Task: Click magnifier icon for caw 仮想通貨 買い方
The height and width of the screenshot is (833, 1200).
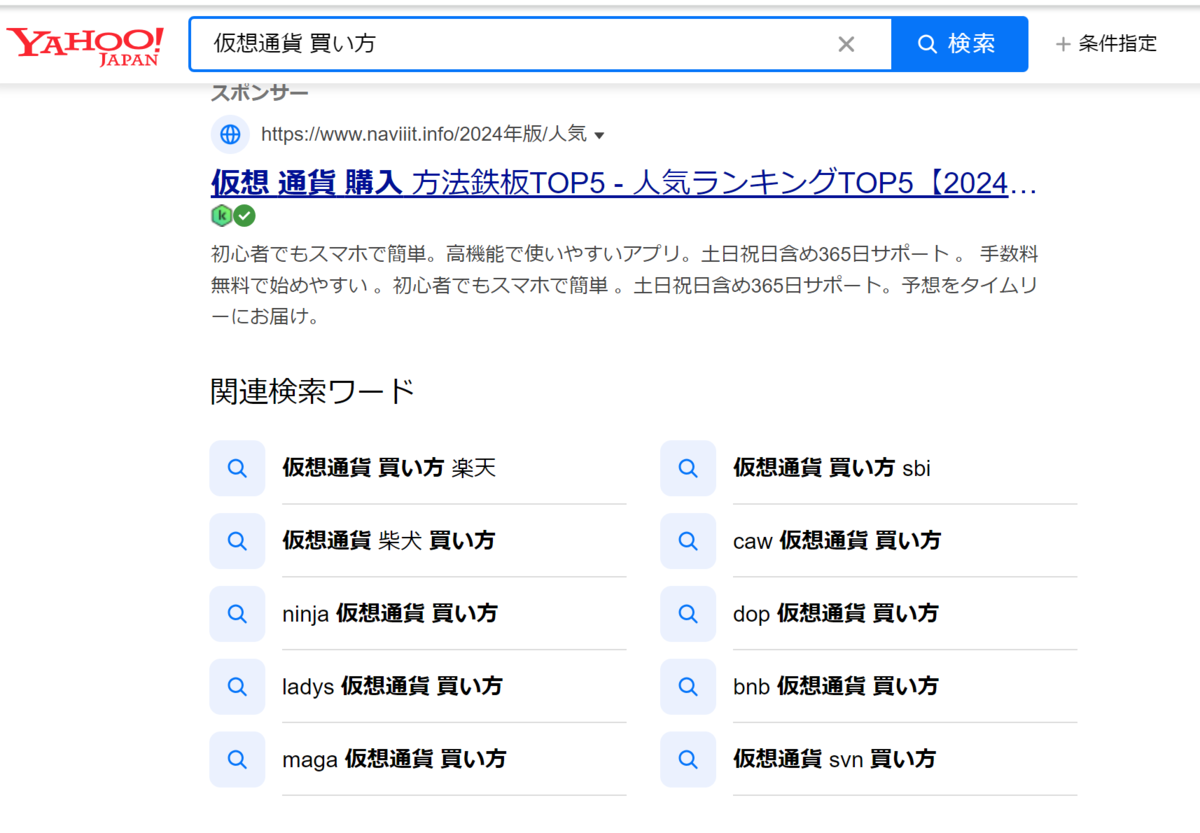Action: tap(688, 541)
